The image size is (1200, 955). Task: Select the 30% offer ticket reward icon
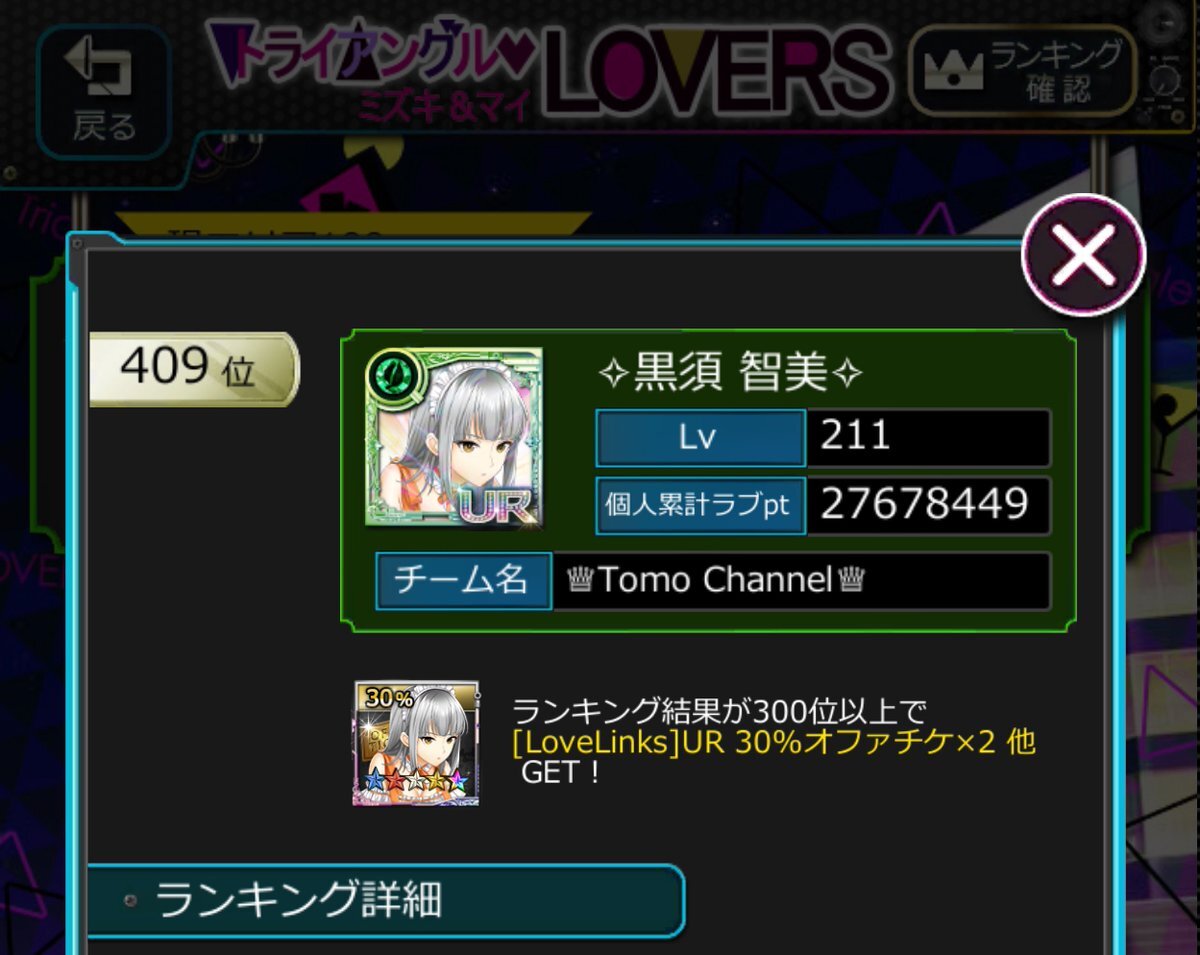(x=416, y=743)
